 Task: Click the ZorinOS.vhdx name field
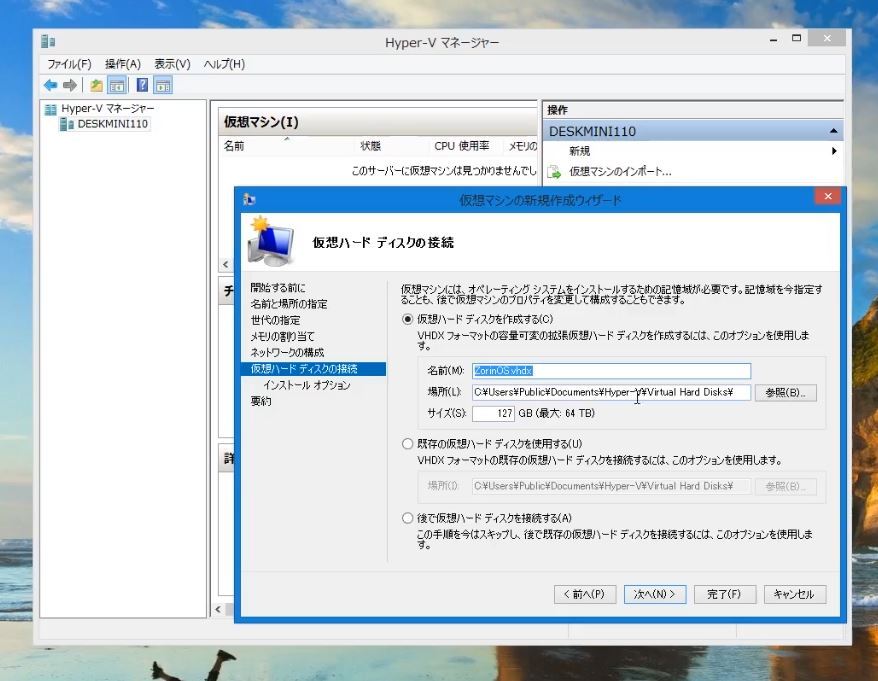610,371
